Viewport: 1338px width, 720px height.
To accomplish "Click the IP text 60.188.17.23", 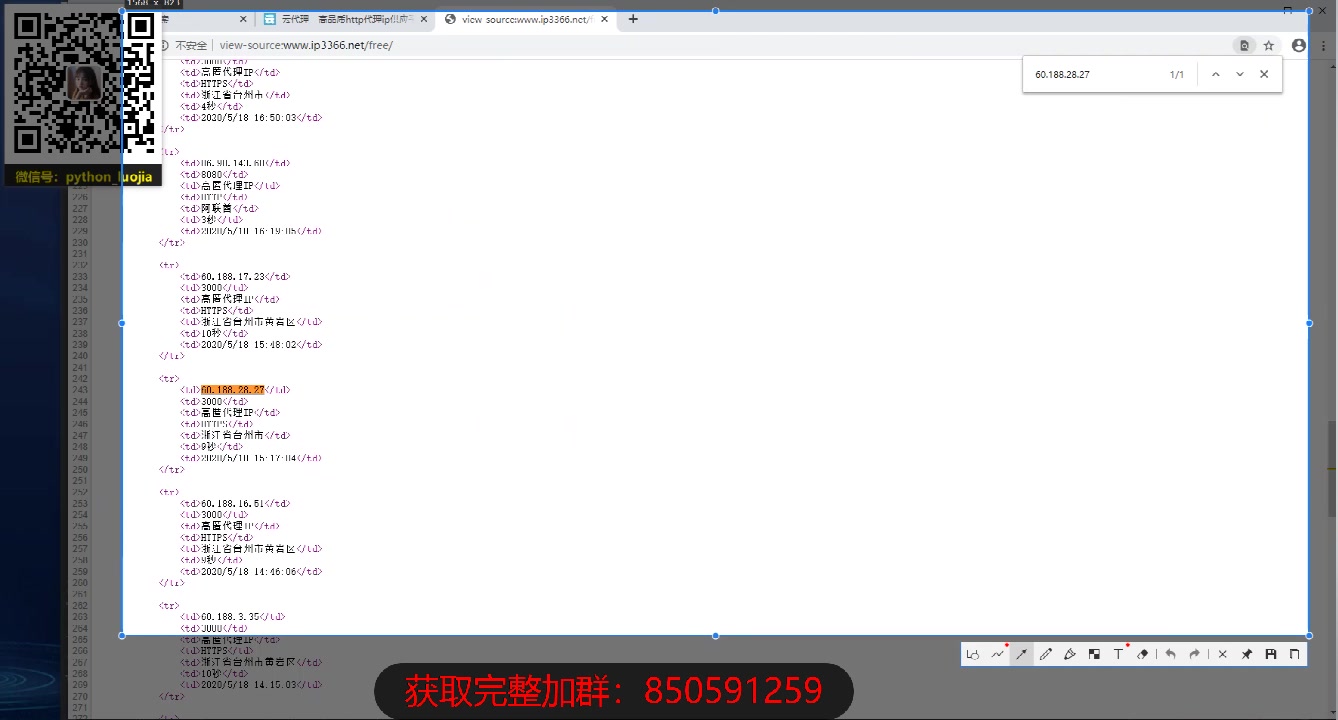I will pyautogui.click(x=233, y=276).
